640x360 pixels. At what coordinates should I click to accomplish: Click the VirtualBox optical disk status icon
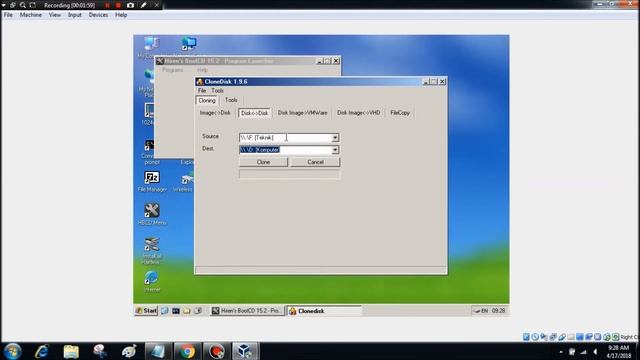click(535, 337)
